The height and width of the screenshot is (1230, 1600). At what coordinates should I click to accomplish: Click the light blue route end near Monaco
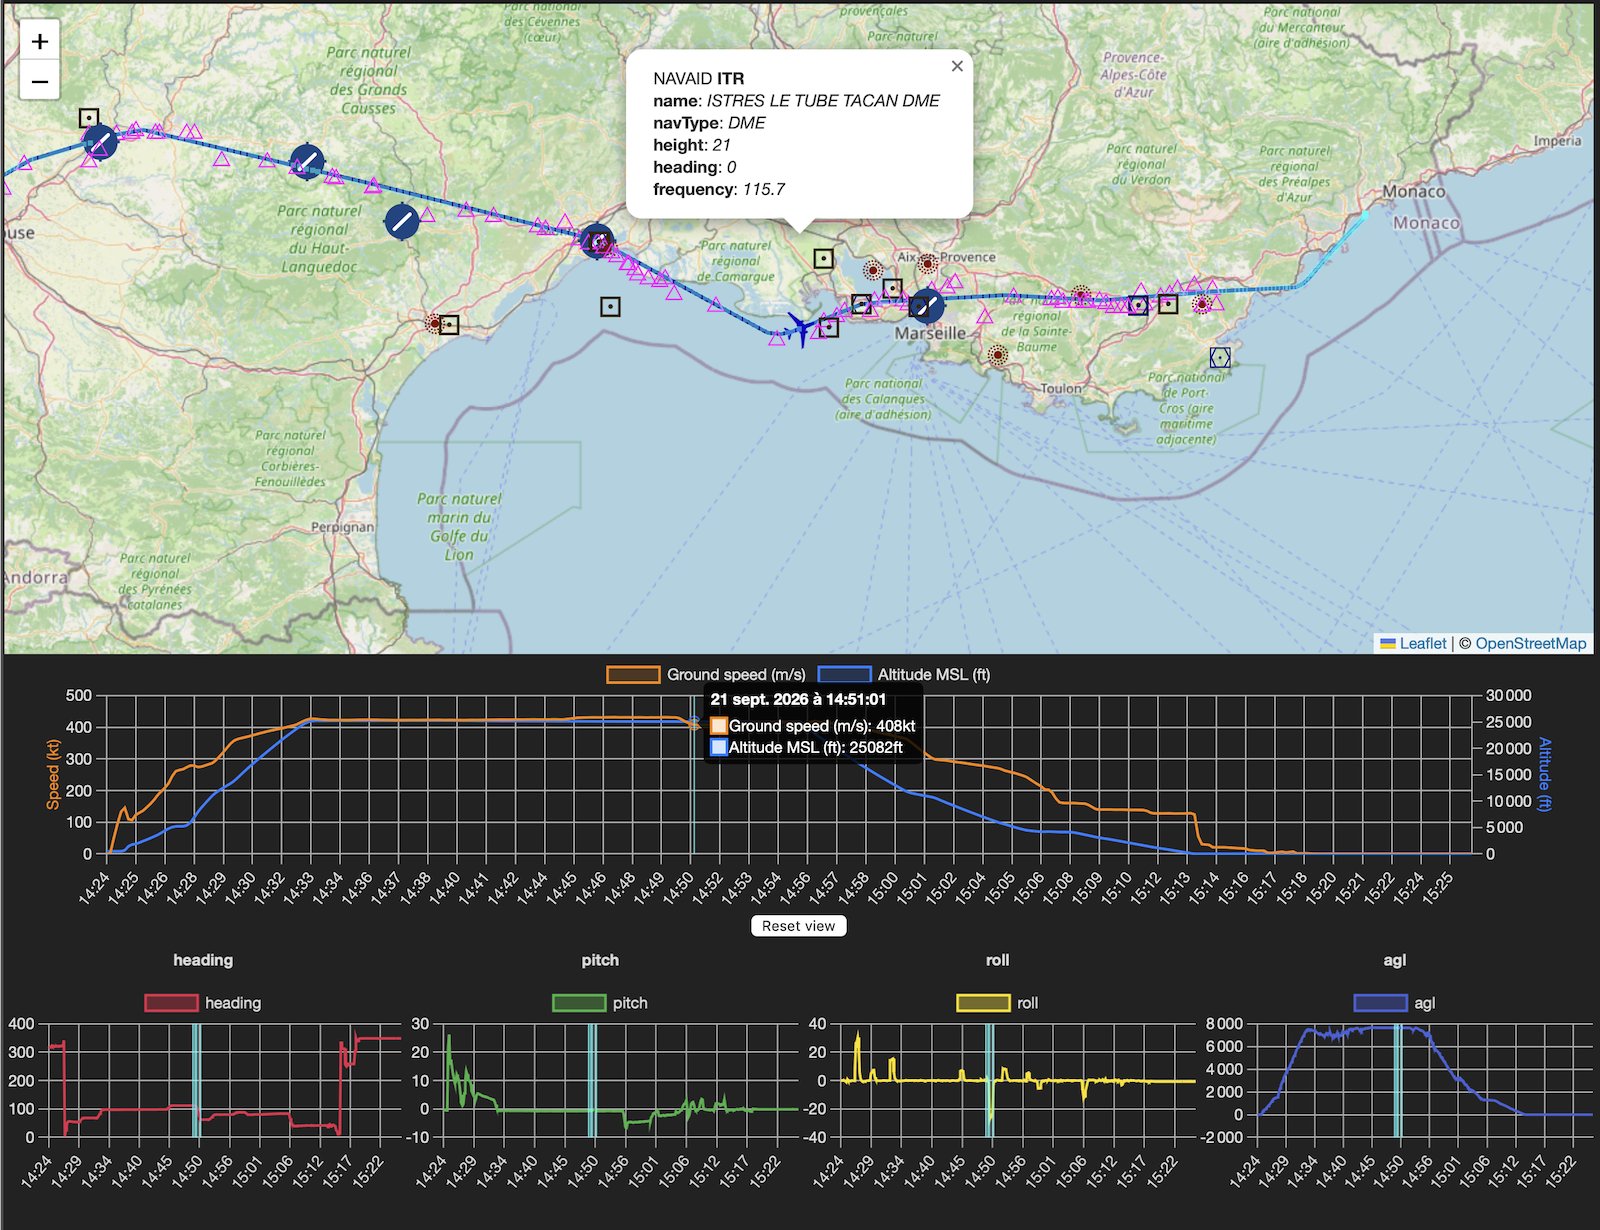(x=1364, y=214)
